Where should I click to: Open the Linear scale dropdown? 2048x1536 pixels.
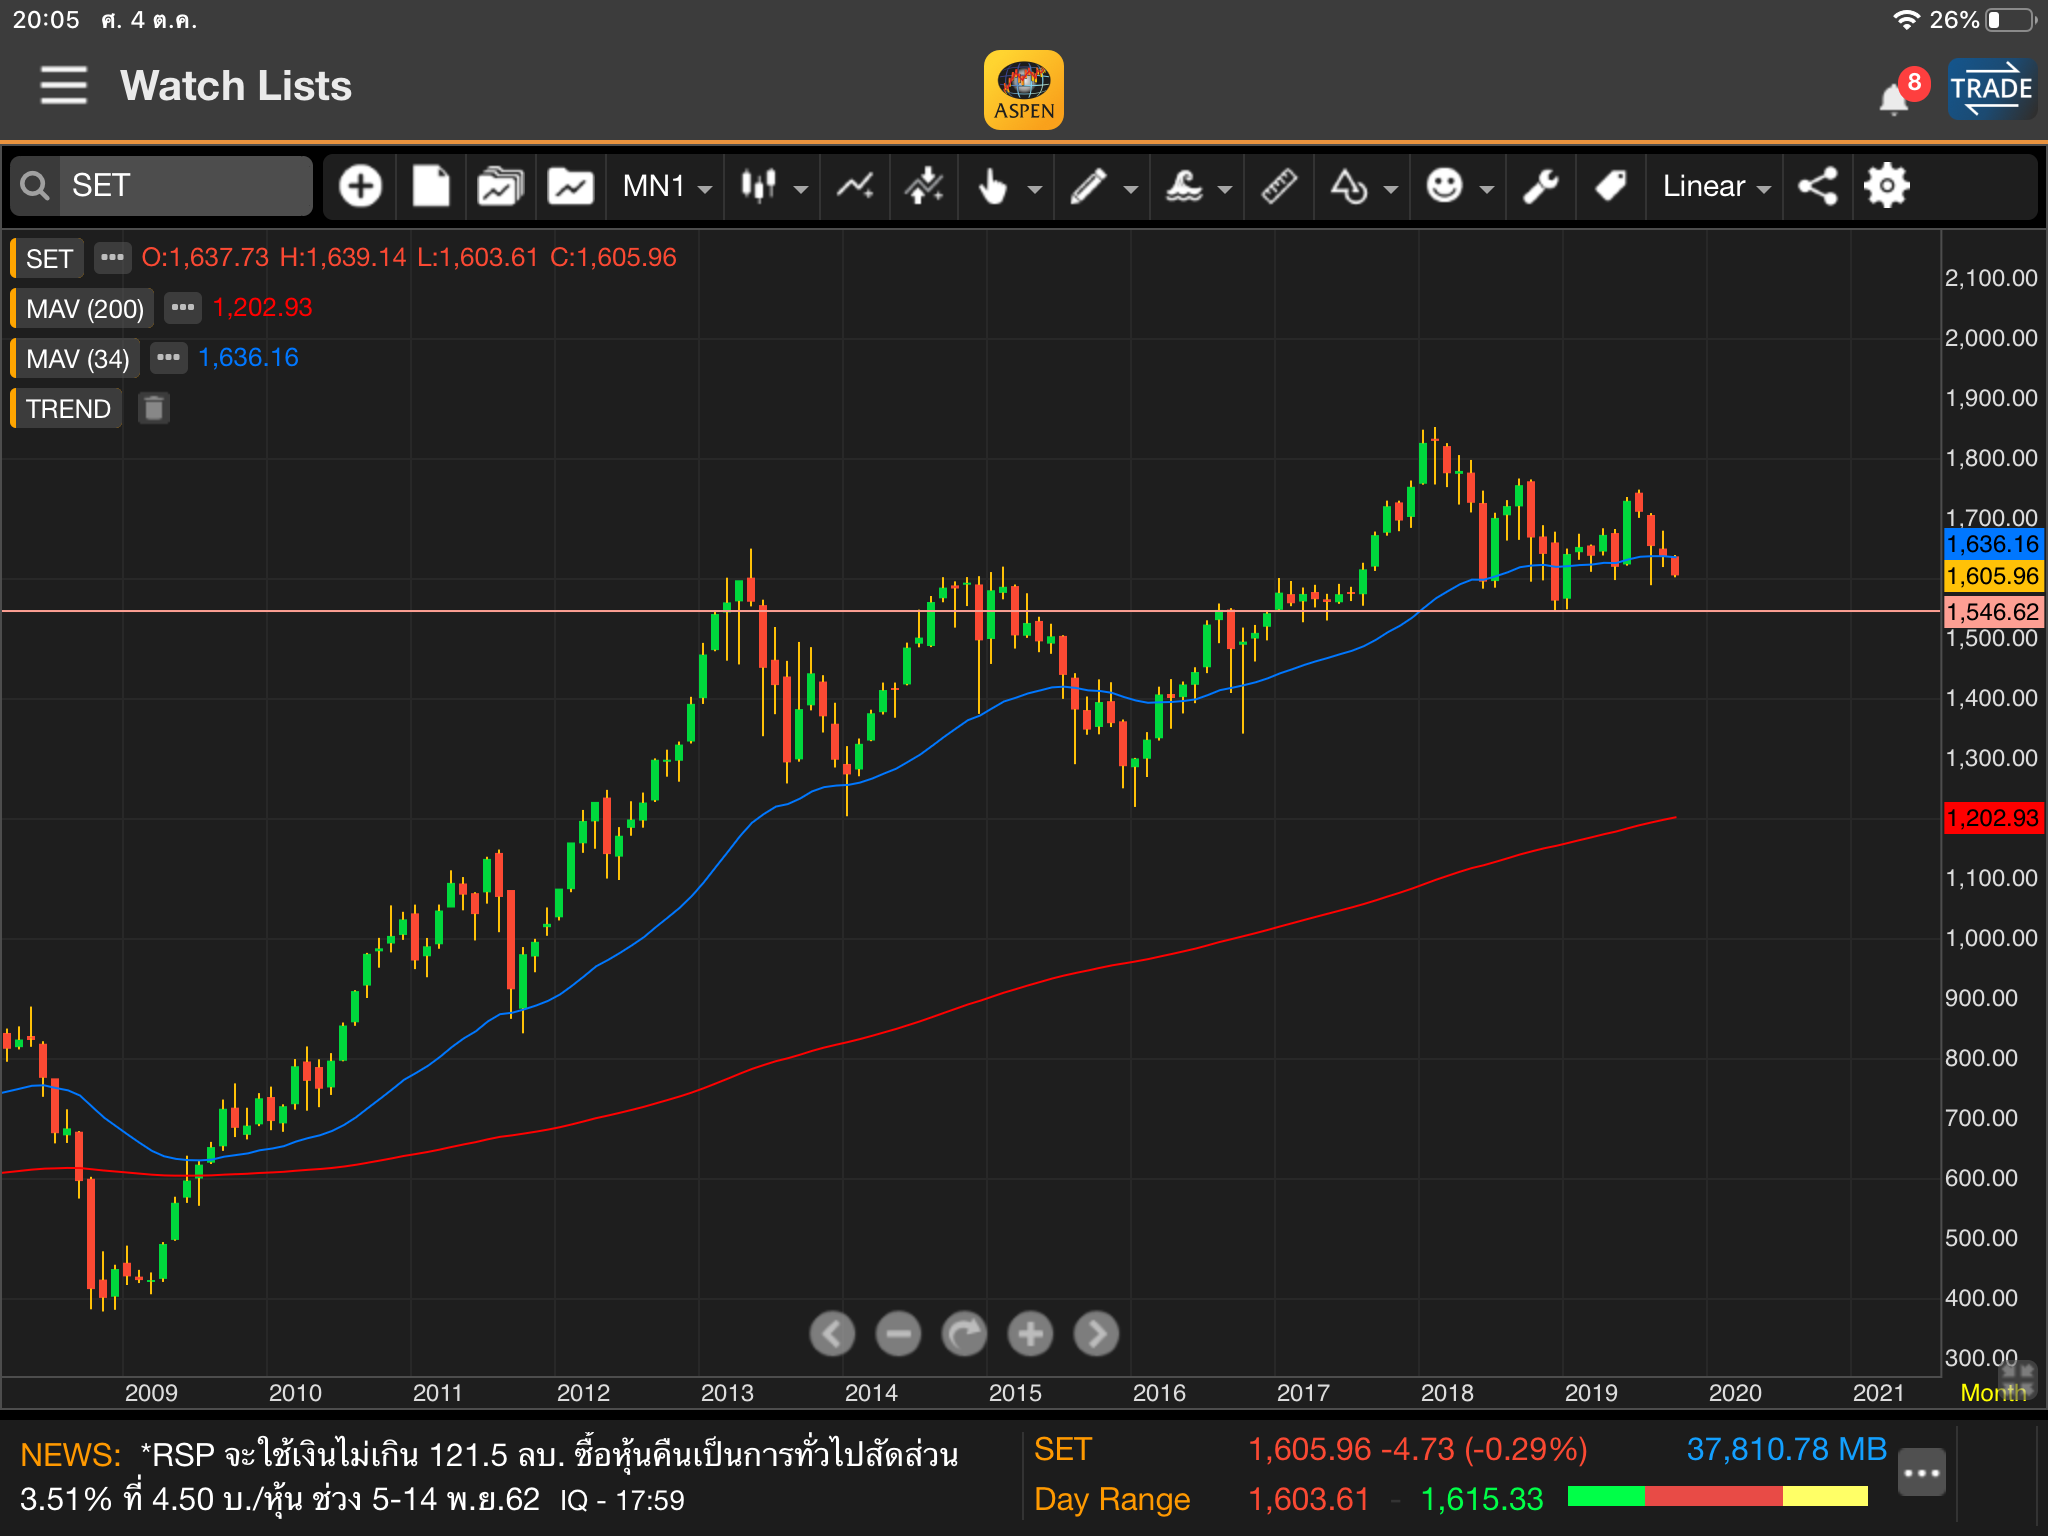click(x=1715, y=186)
